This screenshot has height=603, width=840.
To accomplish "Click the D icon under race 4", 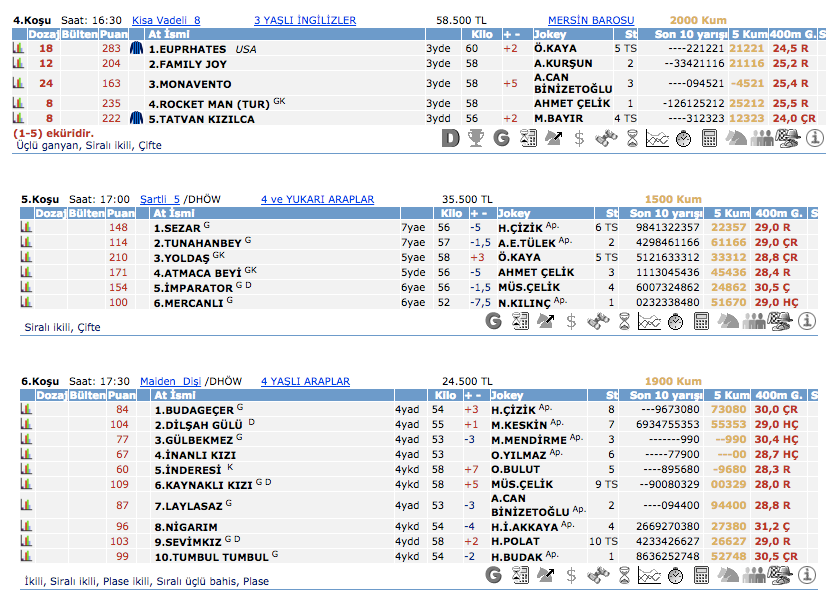I will tap(450, 139).
